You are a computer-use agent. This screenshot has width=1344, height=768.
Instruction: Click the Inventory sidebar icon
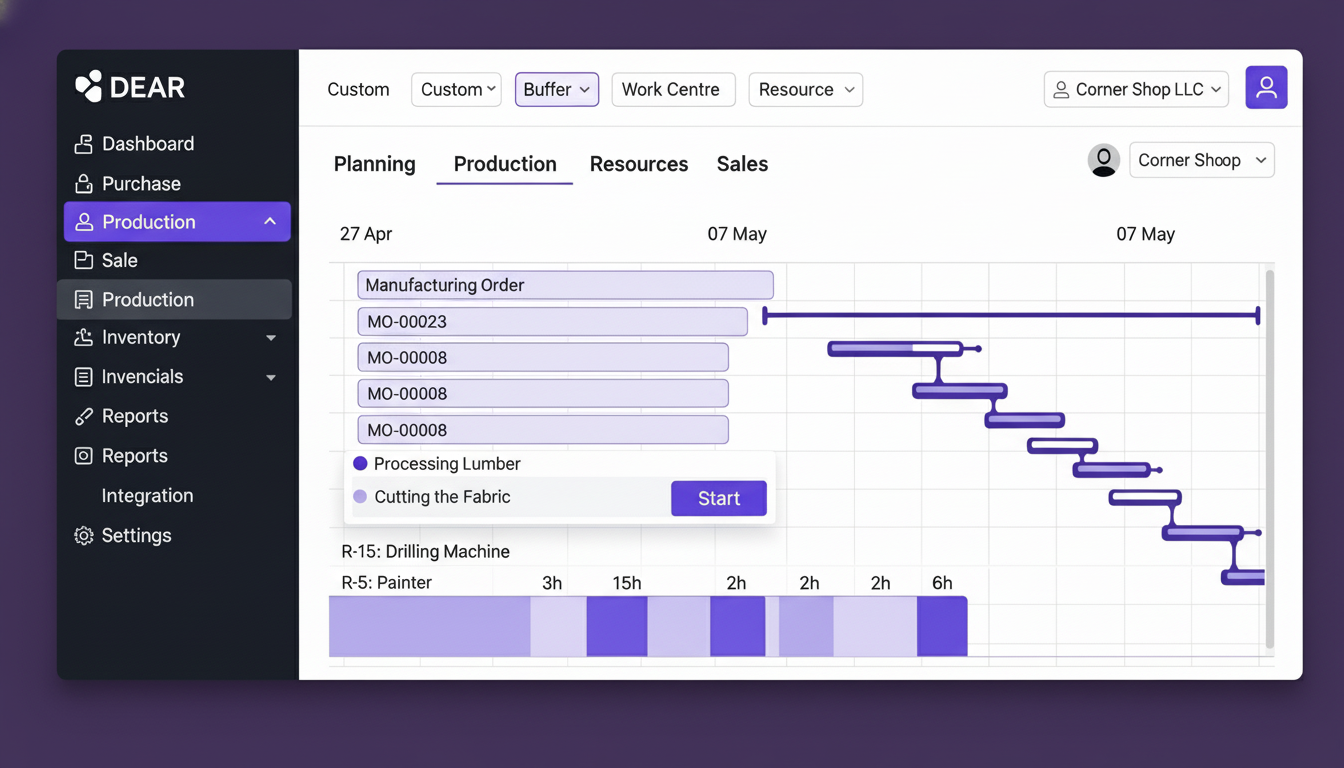pyautogui.click(x=84, y=338)
